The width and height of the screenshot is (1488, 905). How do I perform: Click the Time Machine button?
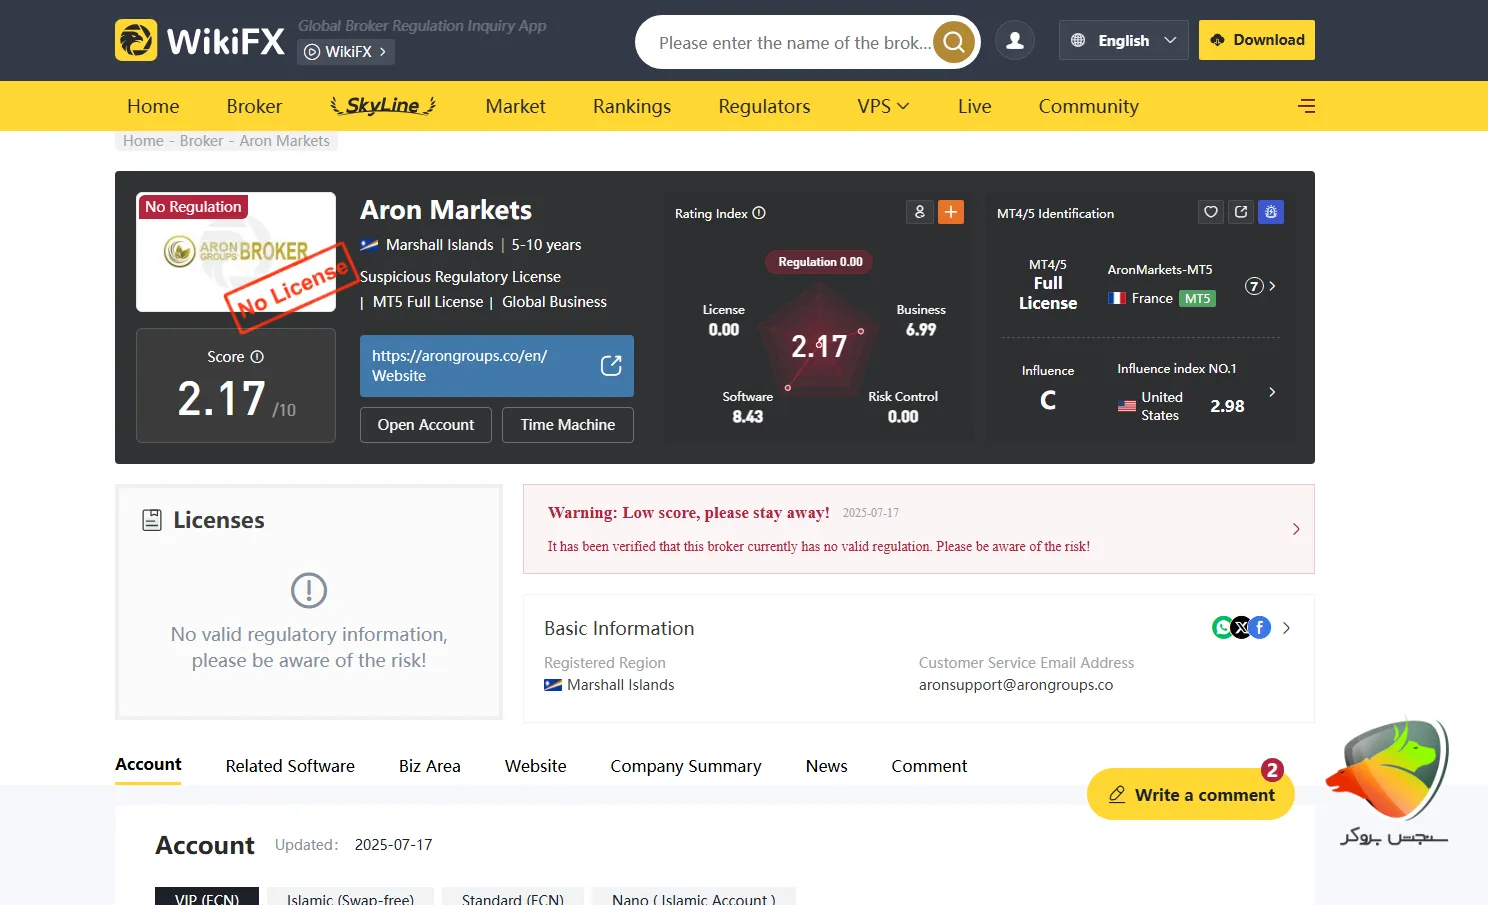click(x=567, y=425)
